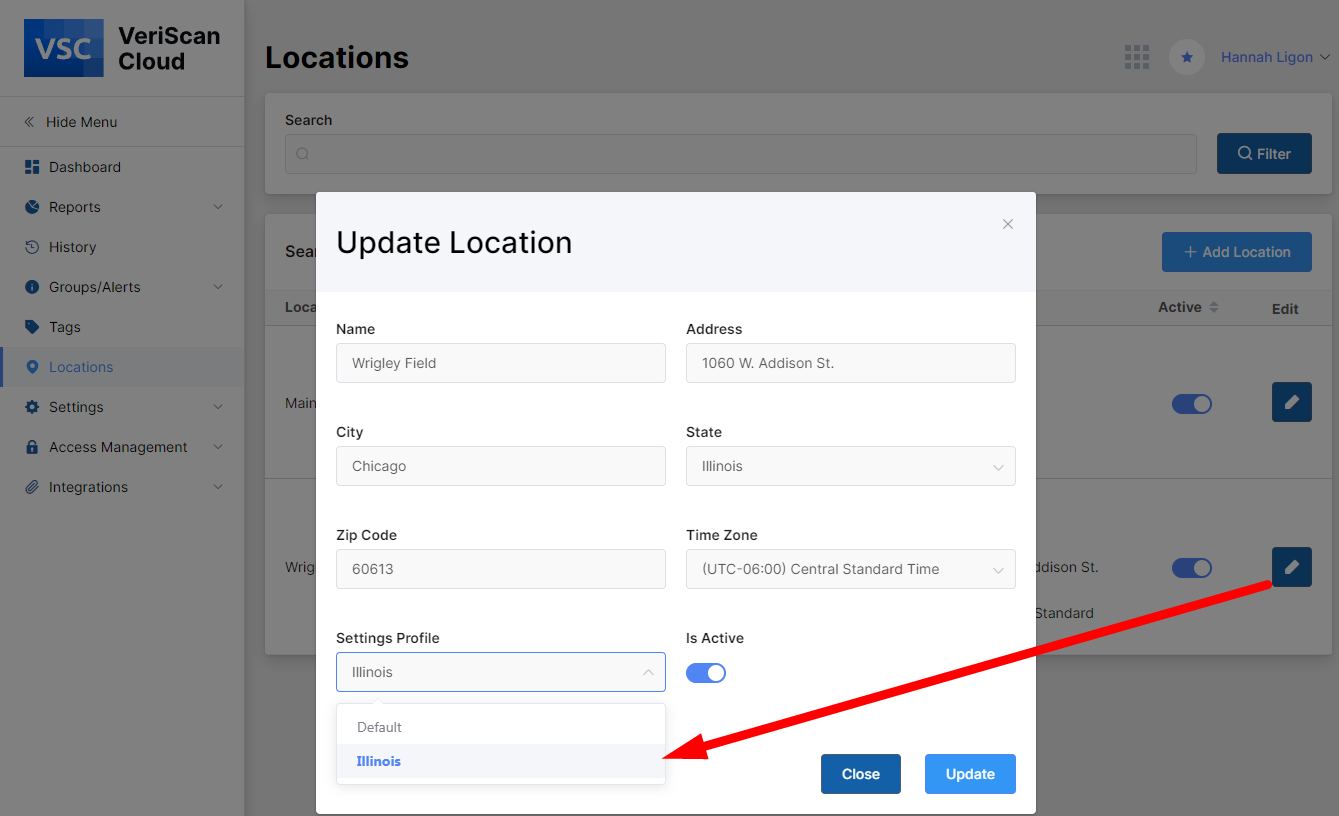This screenshot has height=816, width=1339.
Task: Click Hide Menu link
Action: coord(81,122)
